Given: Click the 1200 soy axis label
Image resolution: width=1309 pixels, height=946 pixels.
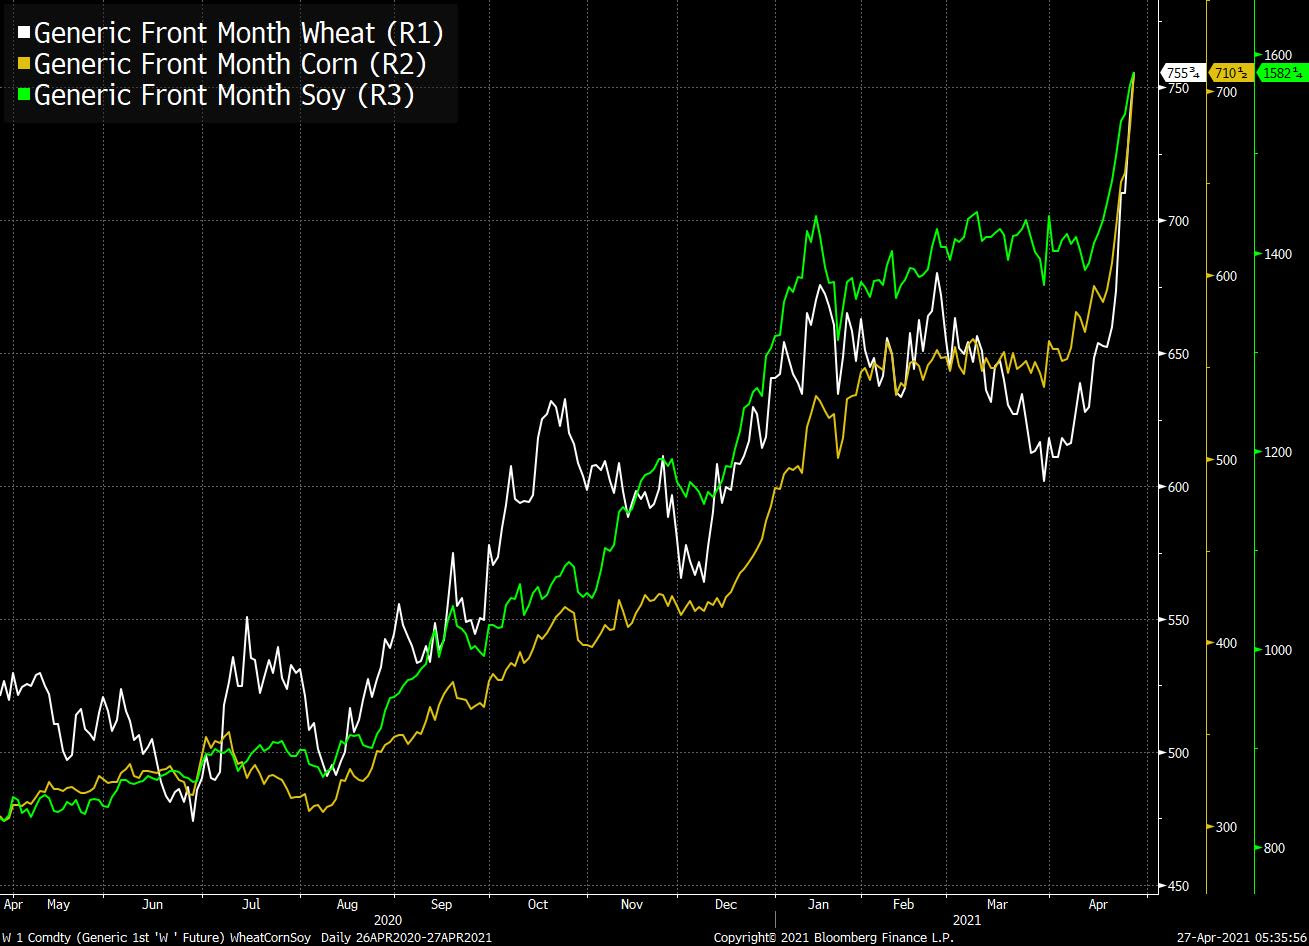Looking at the screenshot, I should 1277,452.
